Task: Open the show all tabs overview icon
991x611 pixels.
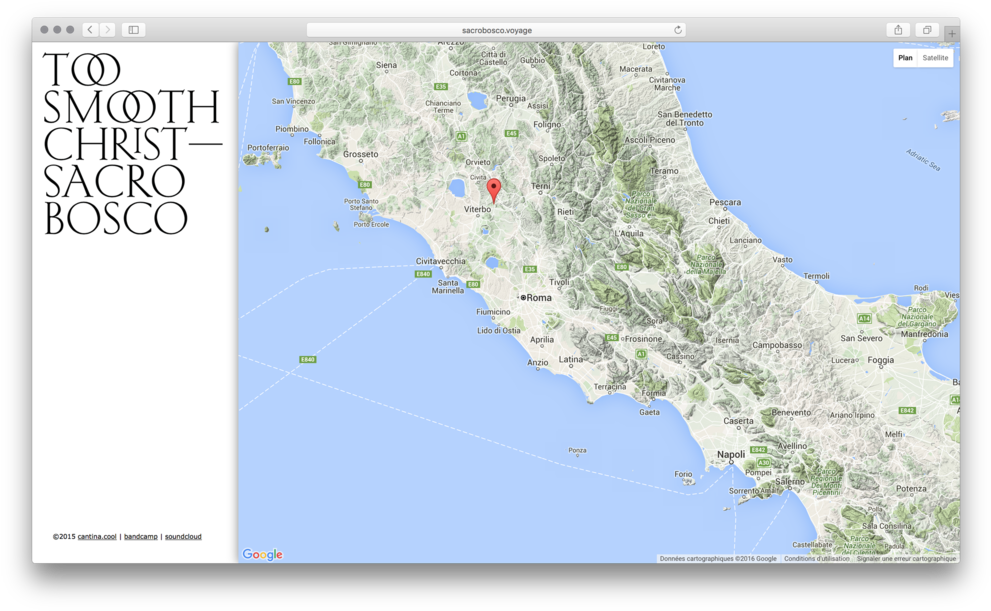Action: click(x=925, y=30)
